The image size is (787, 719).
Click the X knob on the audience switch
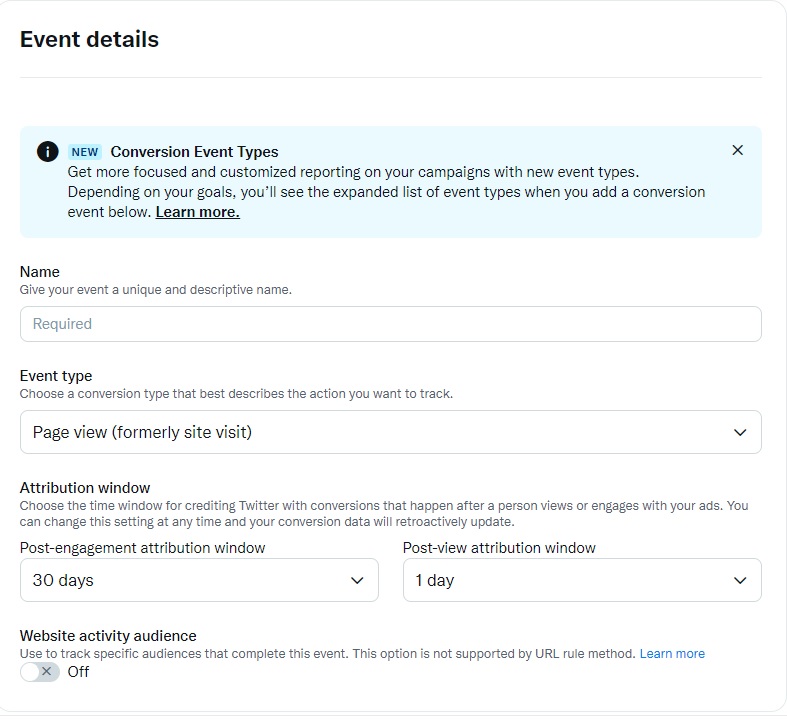click(x=46, y=671)
